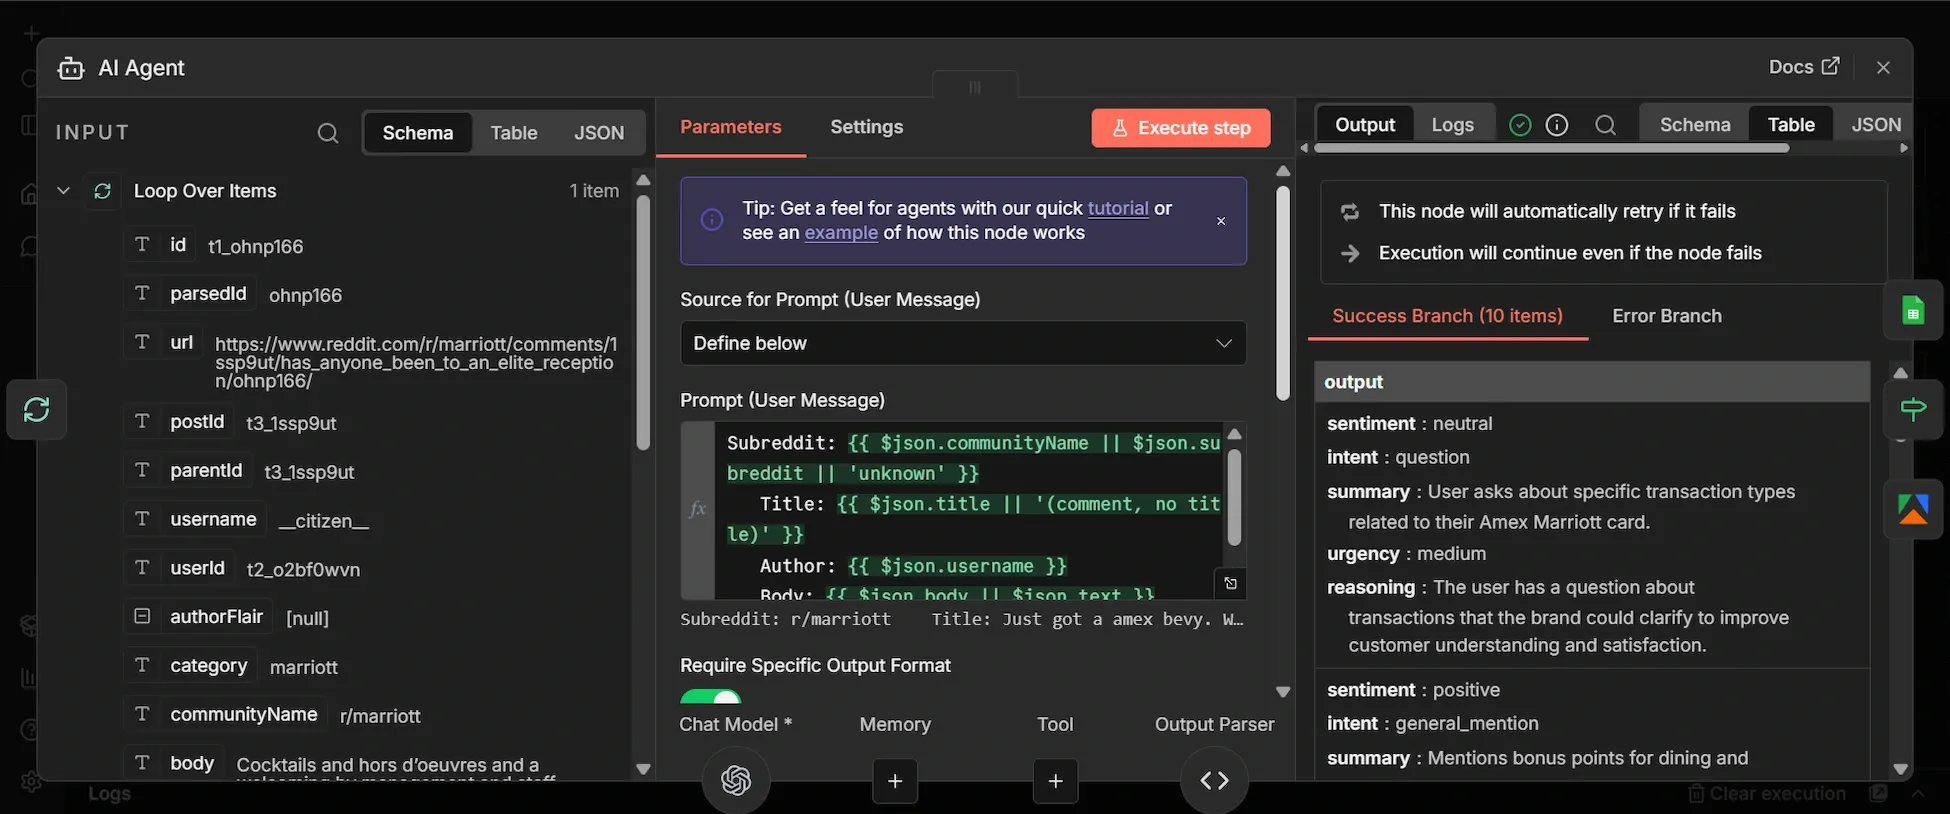Viewport: 1950px width, 814px height.
Task: Switch input view to Schema
Action: (417, 133)
